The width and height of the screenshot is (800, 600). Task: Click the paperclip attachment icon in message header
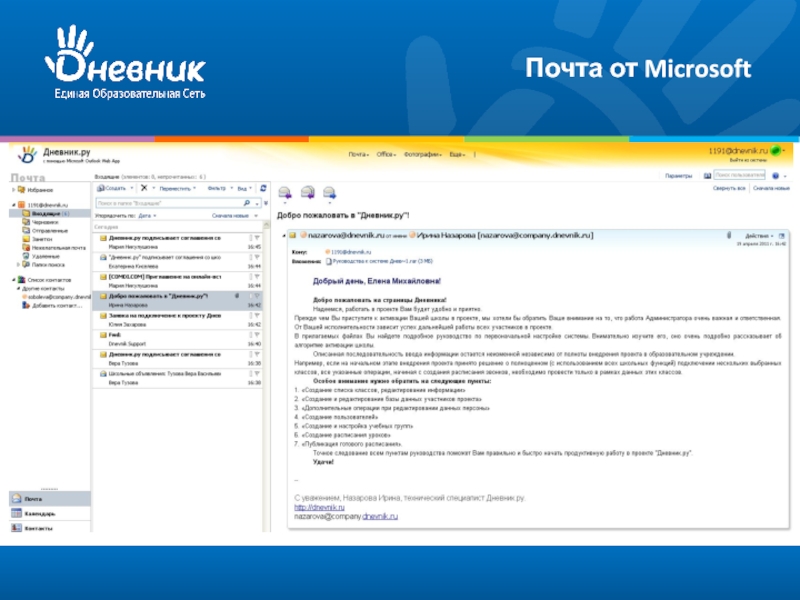coord(729,235)
